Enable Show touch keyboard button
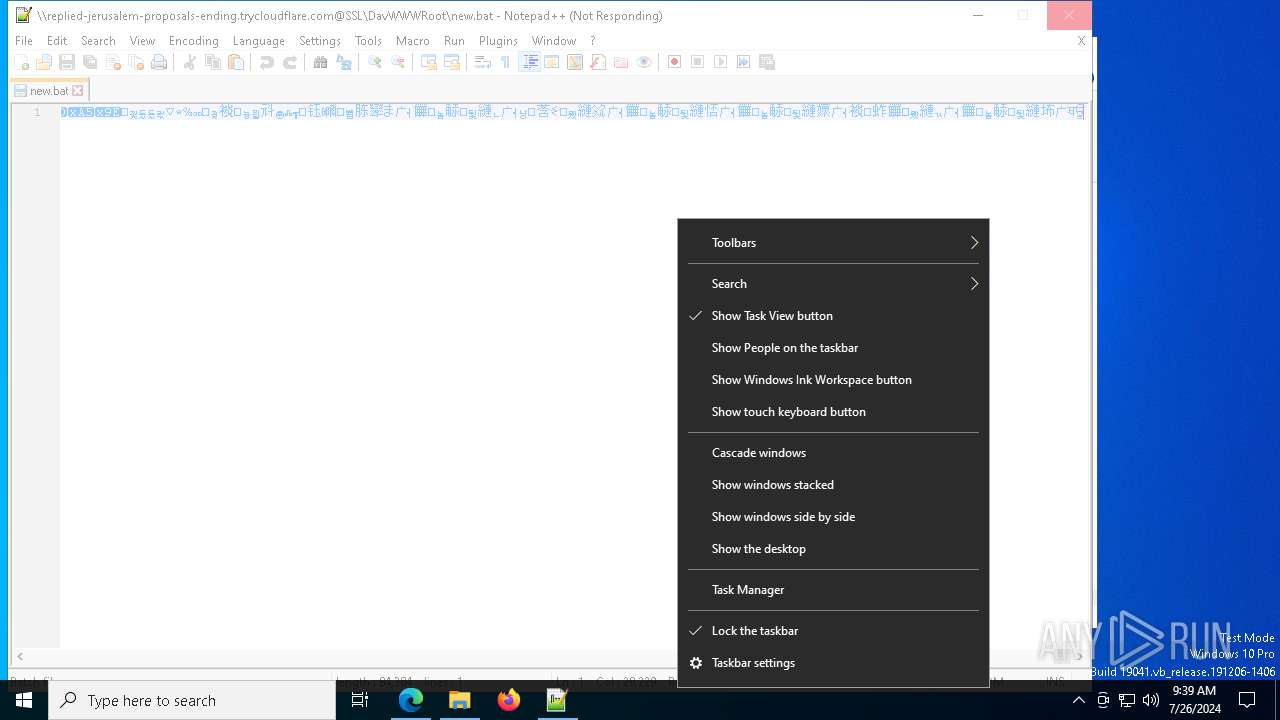This screenshot has height=720, width=1280. [833, 412]
